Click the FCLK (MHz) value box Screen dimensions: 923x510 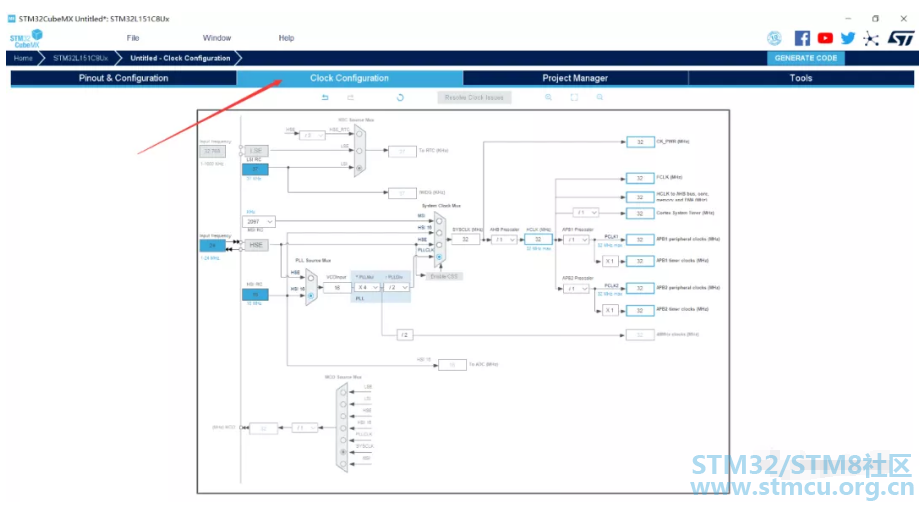[x=640, y=178]
